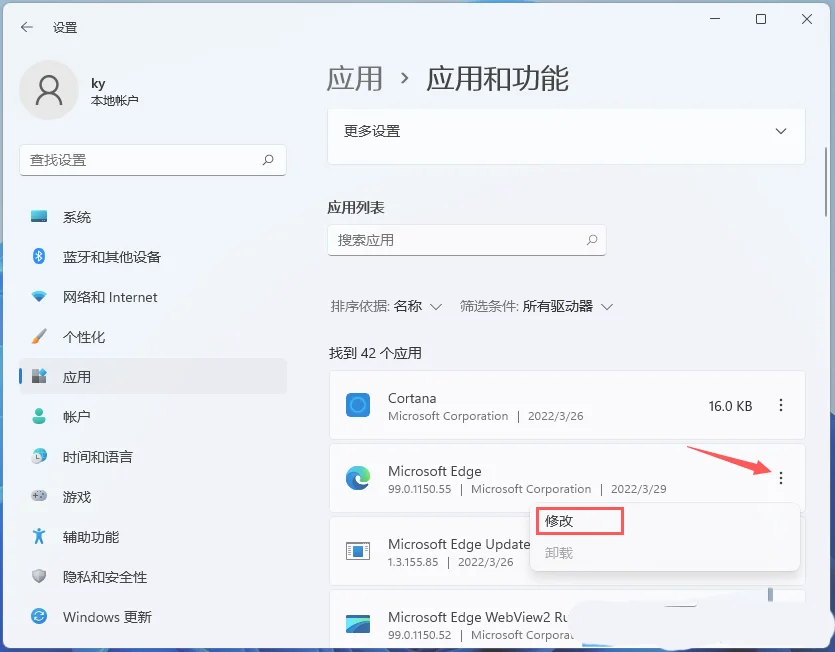Click the 本地帐户 label under ky
Image resolution: width=835 pixels, height=652 pixels.
(x=114, y=101)
